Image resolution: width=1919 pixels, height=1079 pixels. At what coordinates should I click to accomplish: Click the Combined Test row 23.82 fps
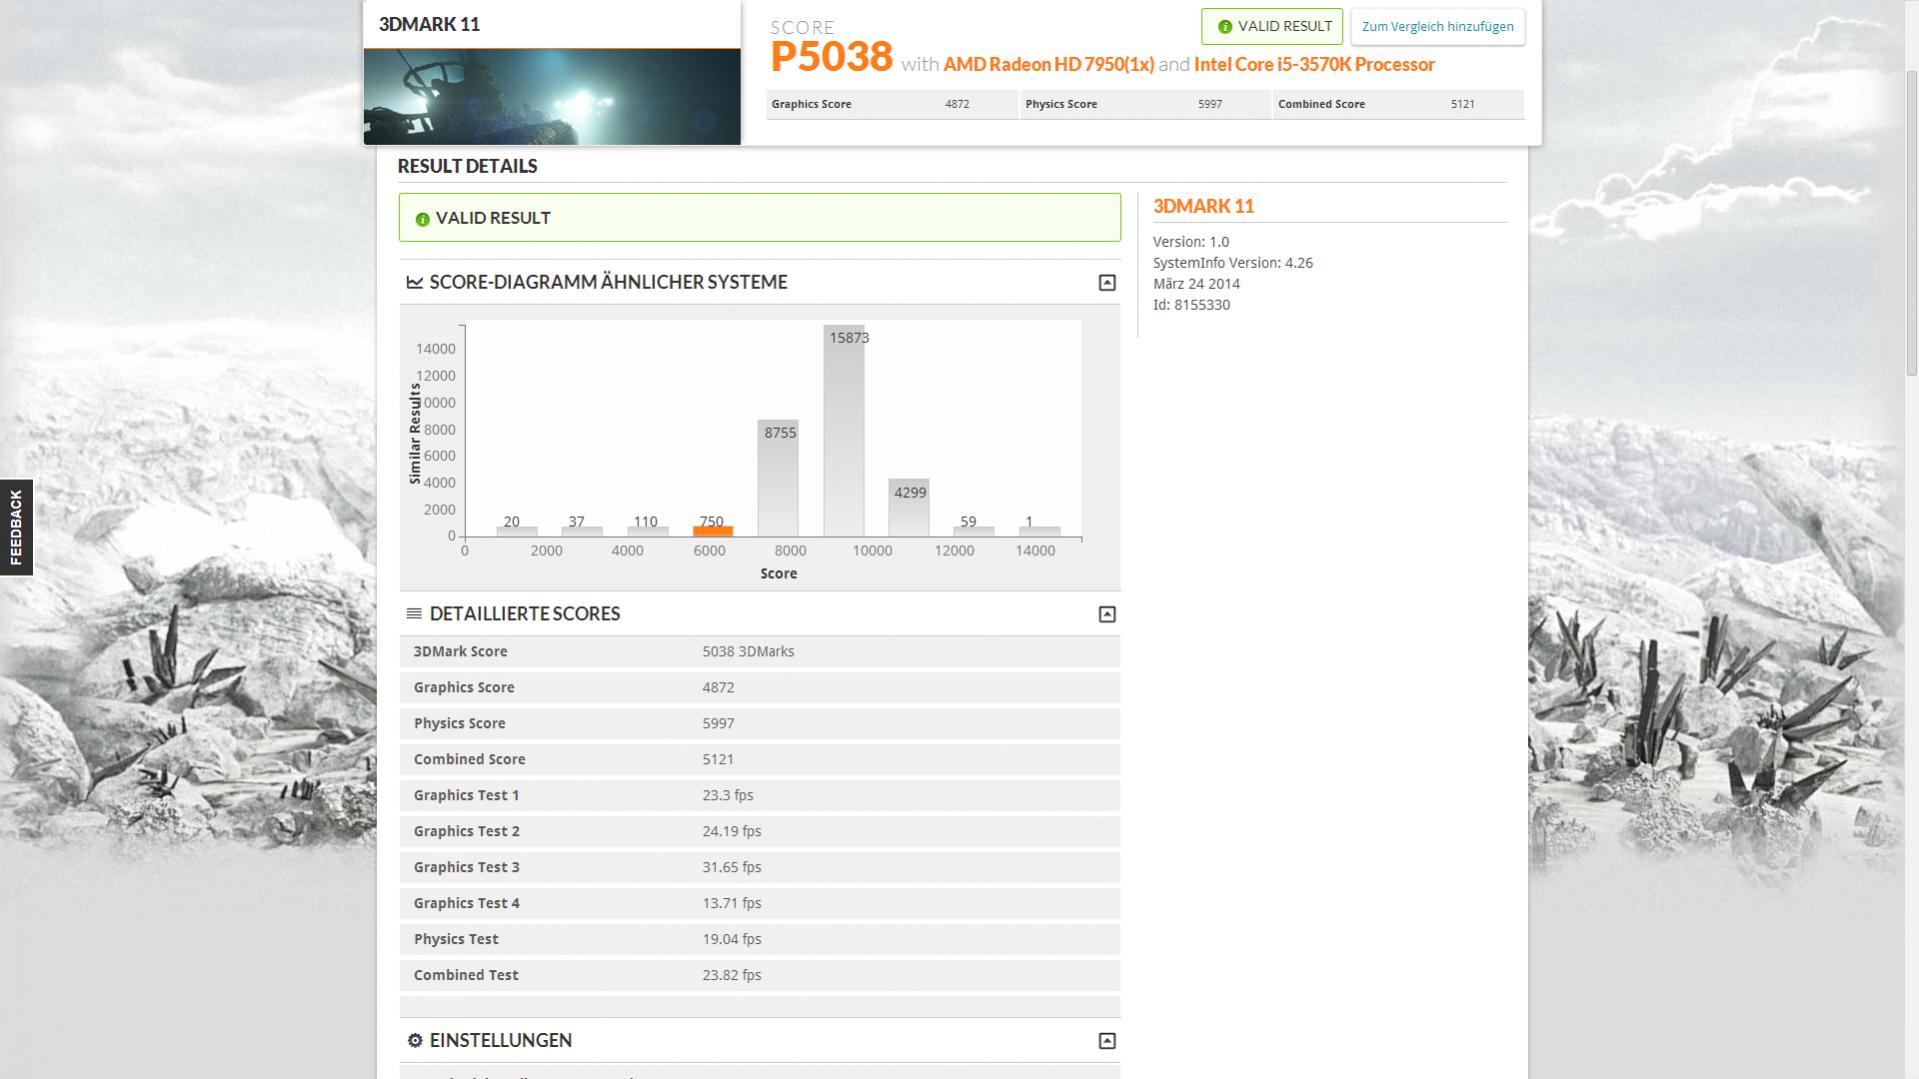759,975
